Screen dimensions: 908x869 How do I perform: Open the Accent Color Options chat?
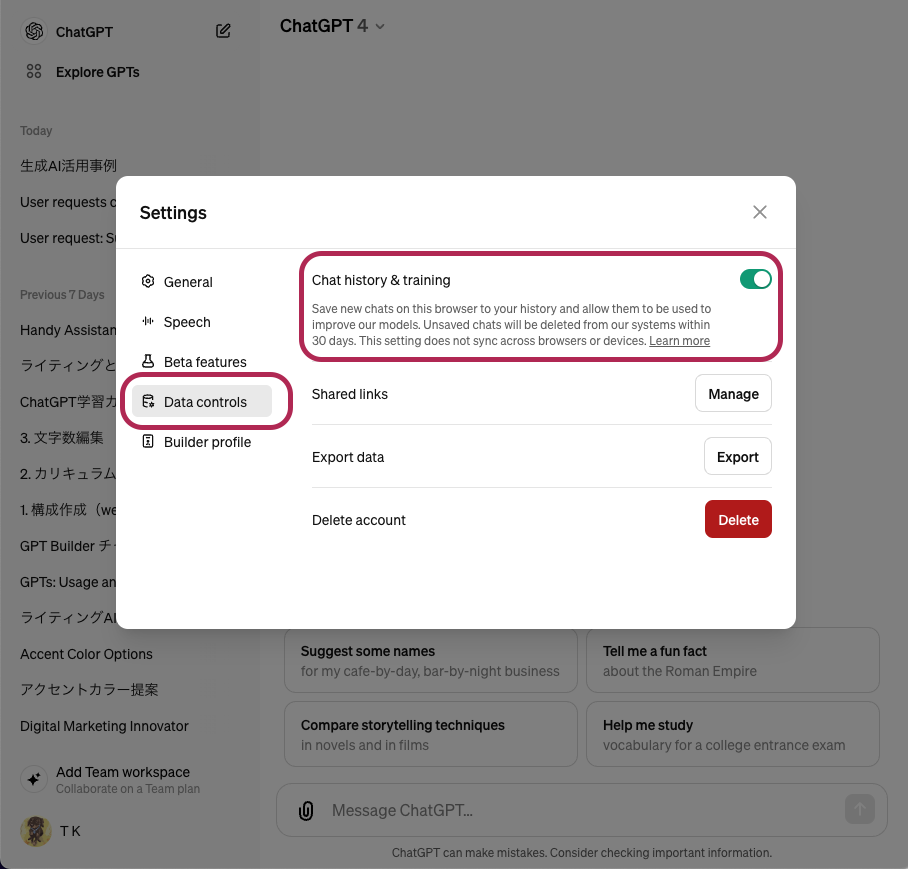(x=86, y=654)
